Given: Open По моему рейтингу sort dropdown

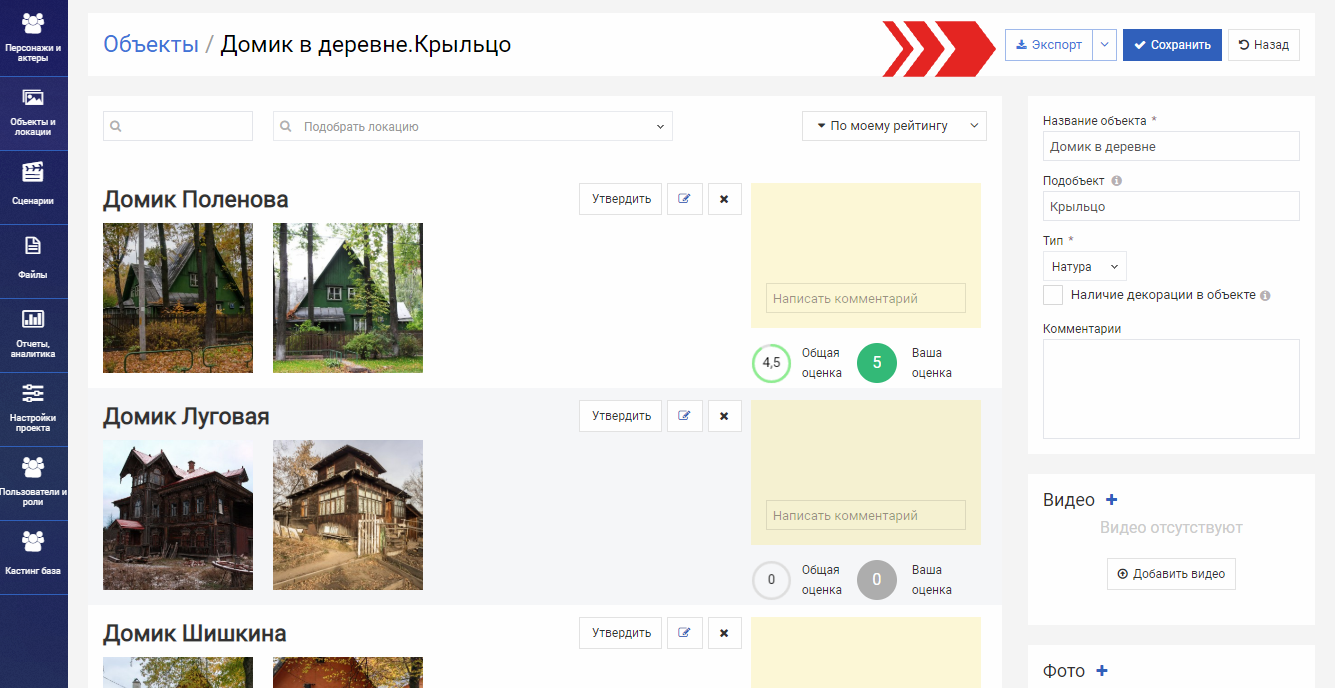Looking at the screenshot, I should coord(894,126).
